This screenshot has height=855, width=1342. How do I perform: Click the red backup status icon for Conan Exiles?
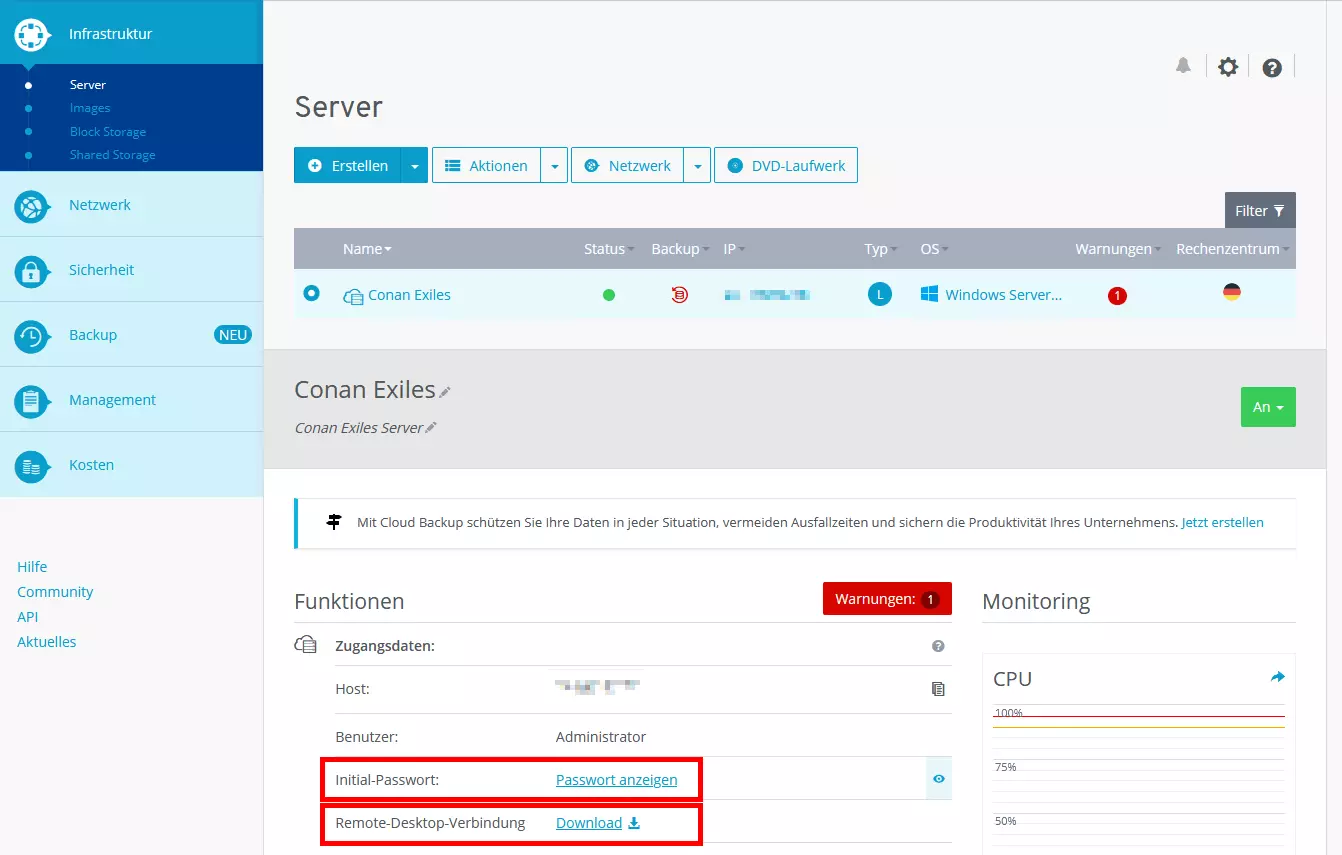[680, 295]
